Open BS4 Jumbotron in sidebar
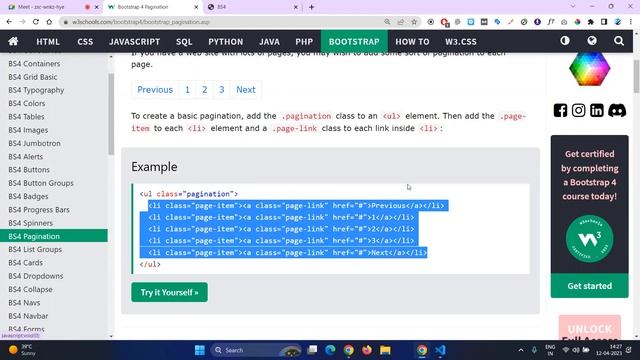 tap(34, 143)
